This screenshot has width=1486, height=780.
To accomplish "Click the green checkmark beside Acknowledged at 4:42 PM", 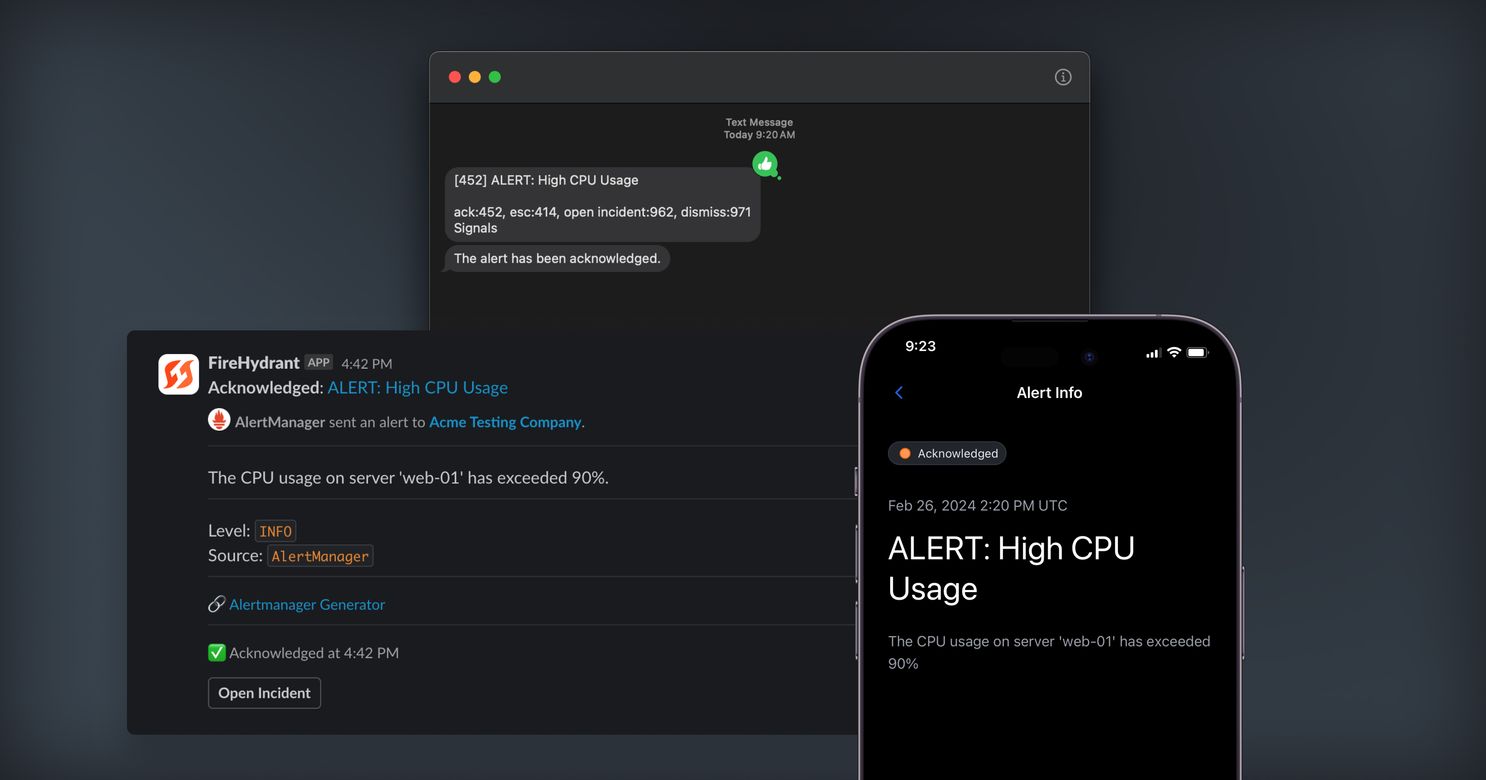I will tap(217, 652).
